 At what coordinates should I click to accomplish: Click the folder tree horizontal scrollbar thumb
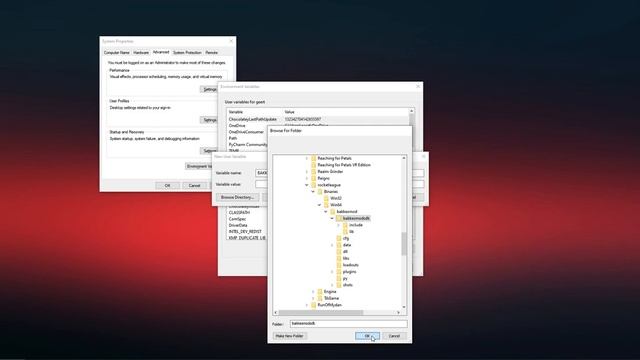pos(321,313)
